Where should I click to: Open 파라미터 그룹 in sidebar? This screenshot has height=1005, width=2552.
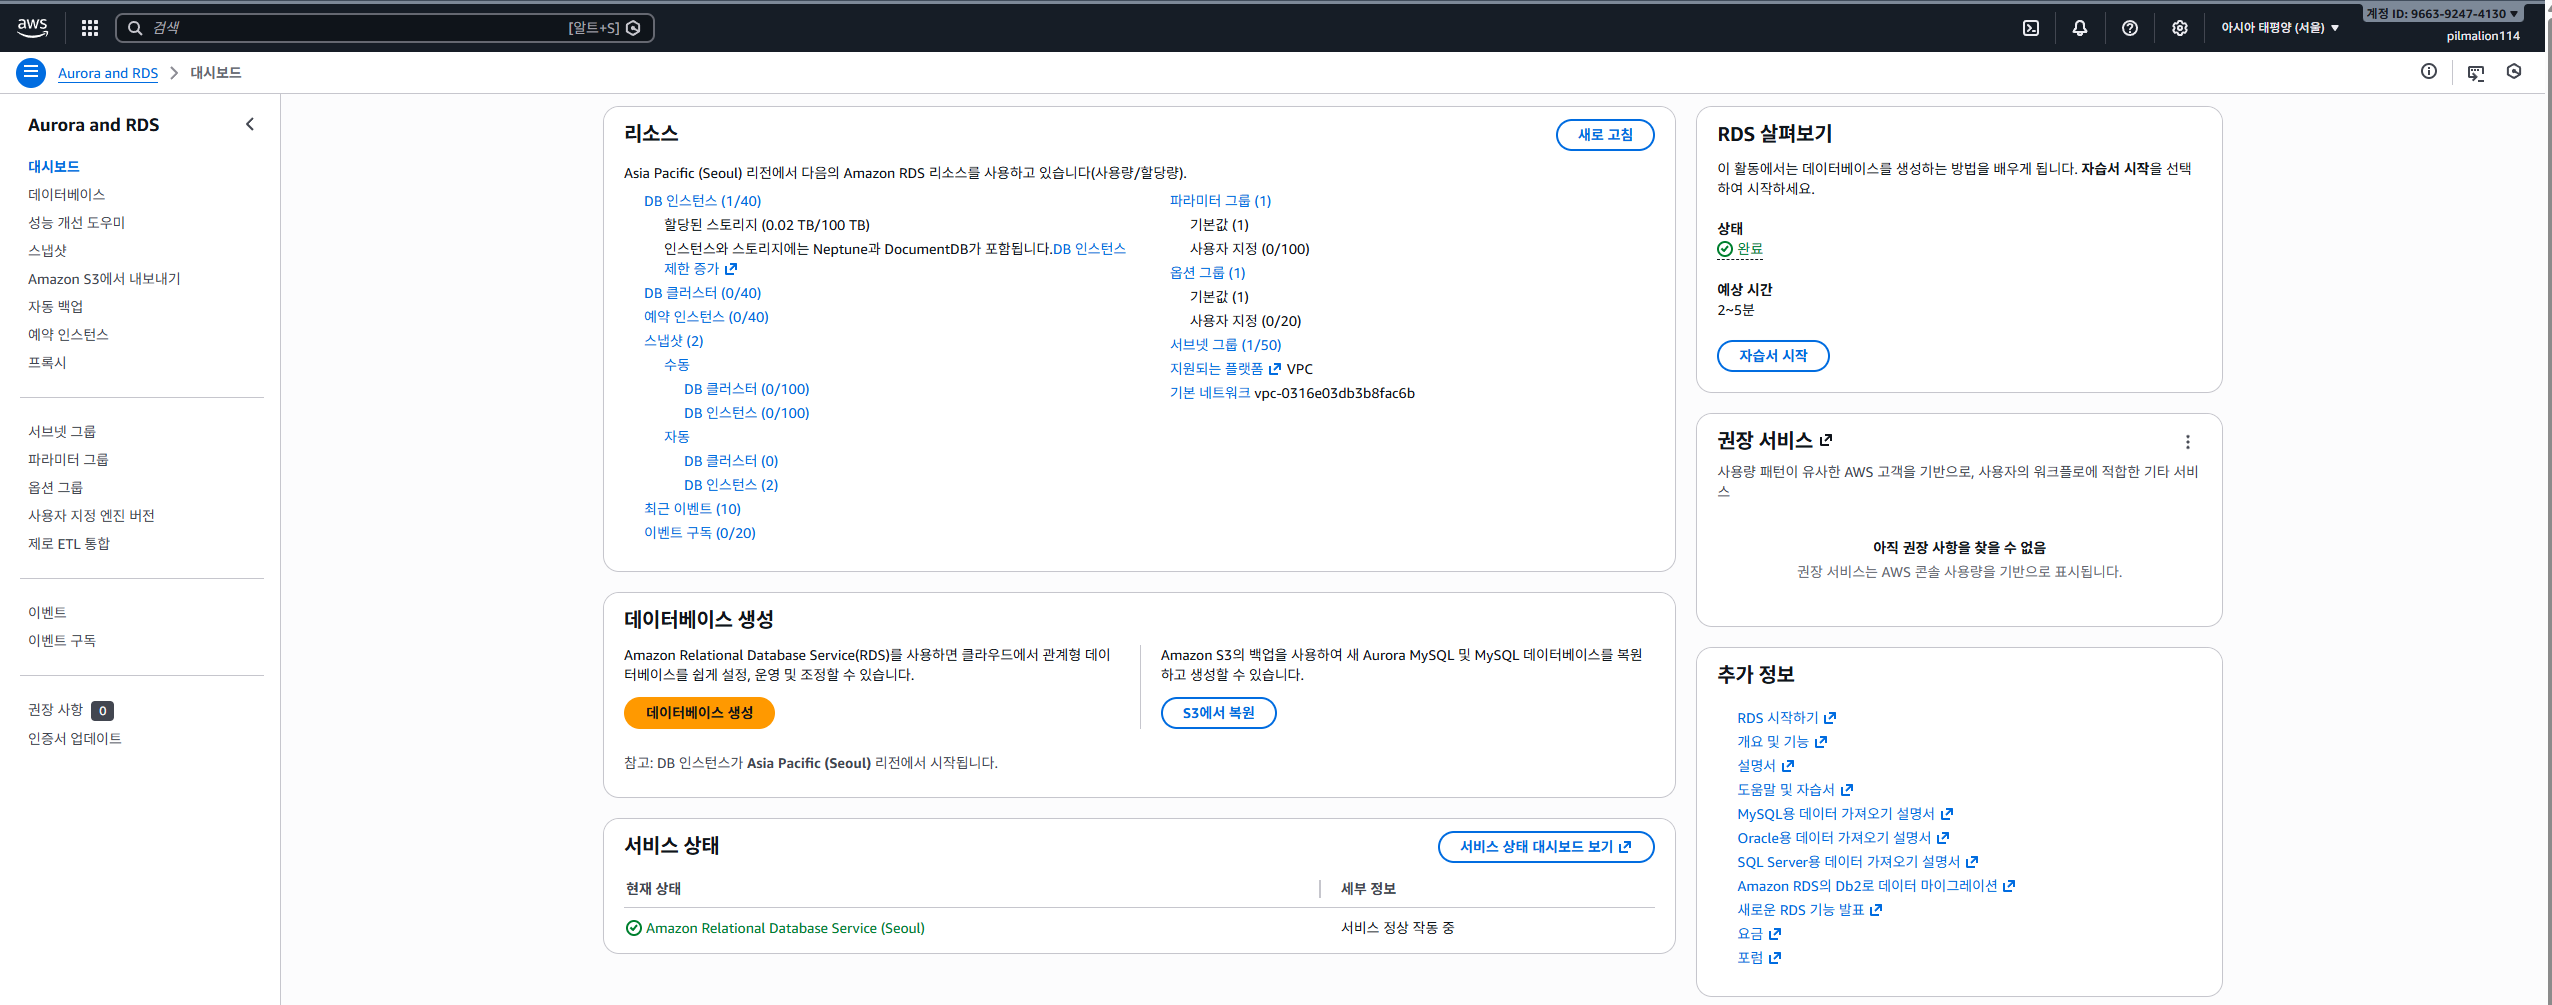[x=68, y=460]
